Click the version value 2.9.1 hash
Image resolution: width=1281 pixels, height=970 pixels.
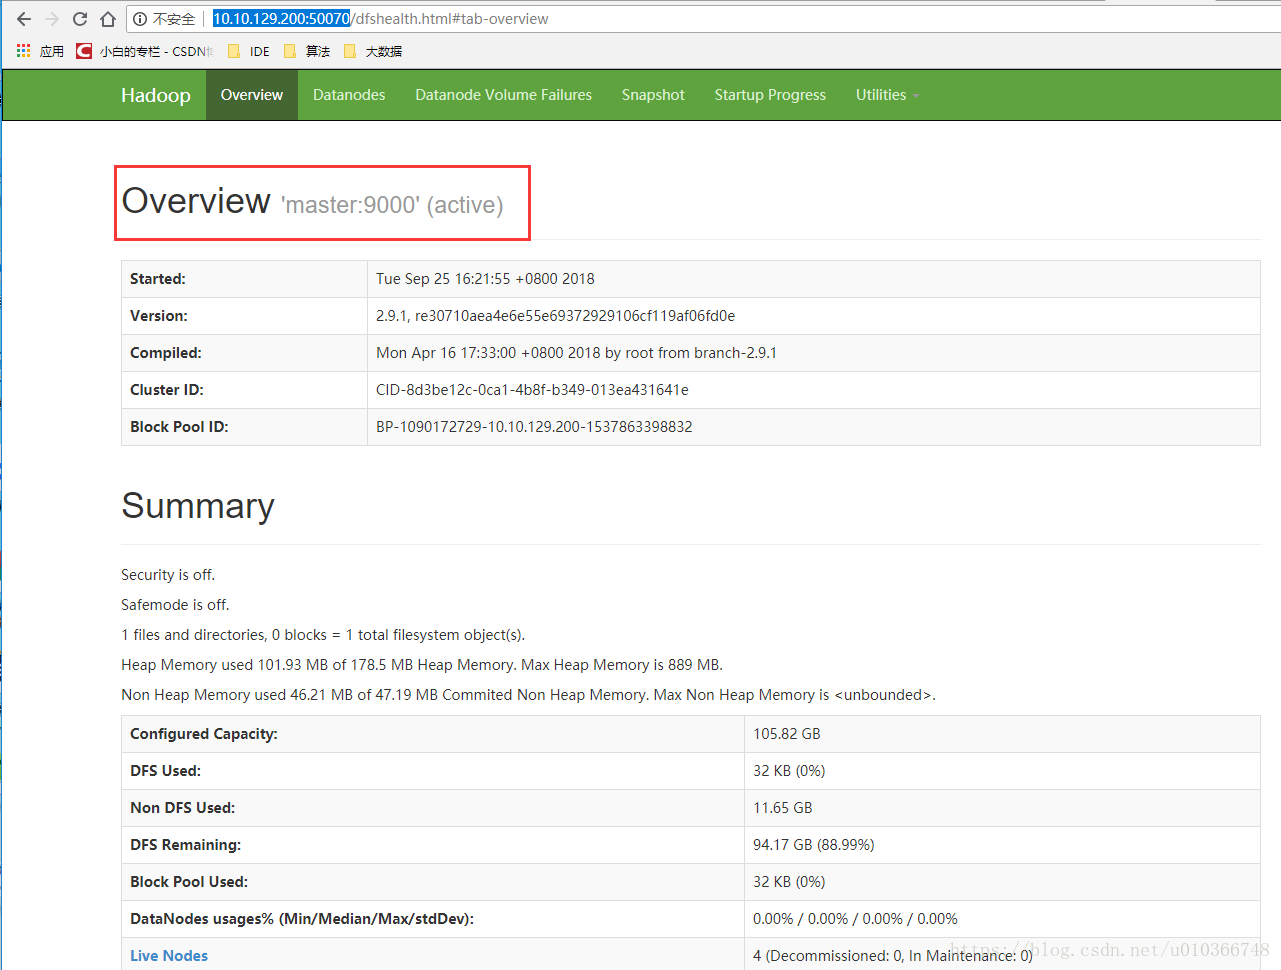pyautogui.click(x=555, y=316)
